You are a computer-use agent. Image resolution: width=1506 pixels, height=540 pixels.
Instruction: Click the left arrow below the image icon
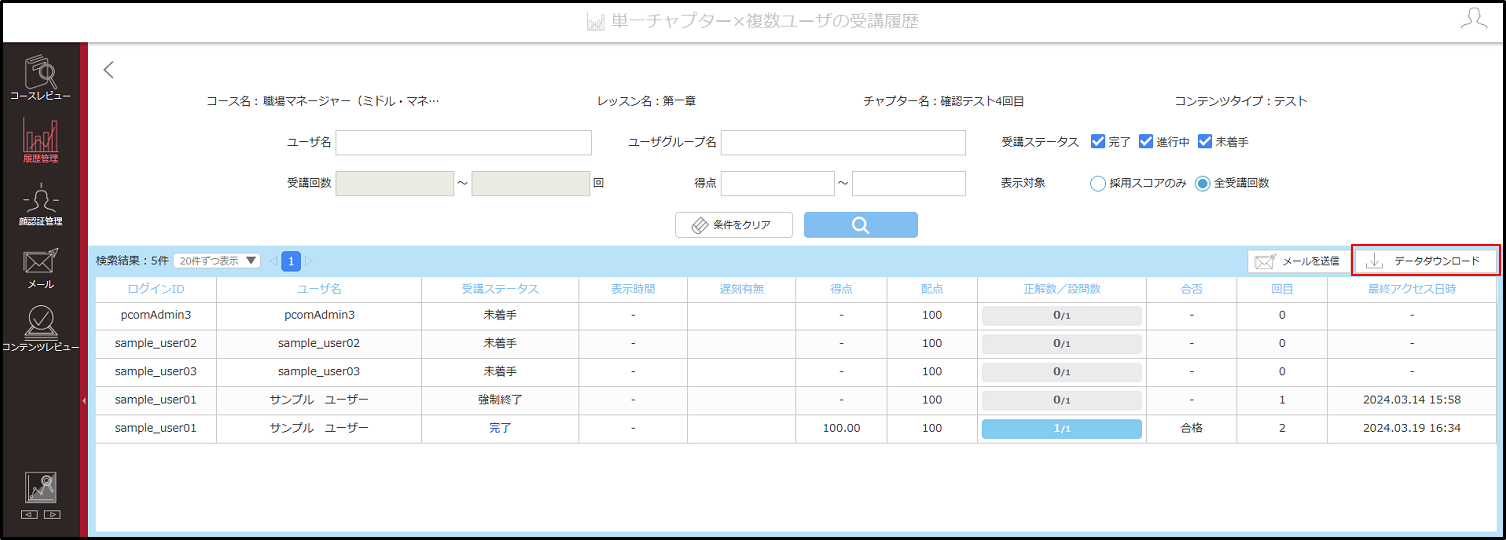click(30, 514)
